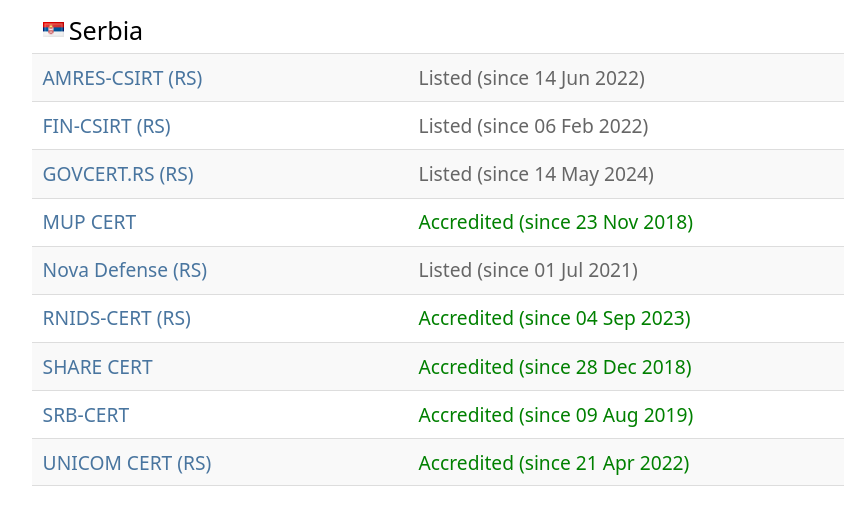Screen dimensions: 858x506
Task: Click the Serbia country heading
Action: [106, 31]
